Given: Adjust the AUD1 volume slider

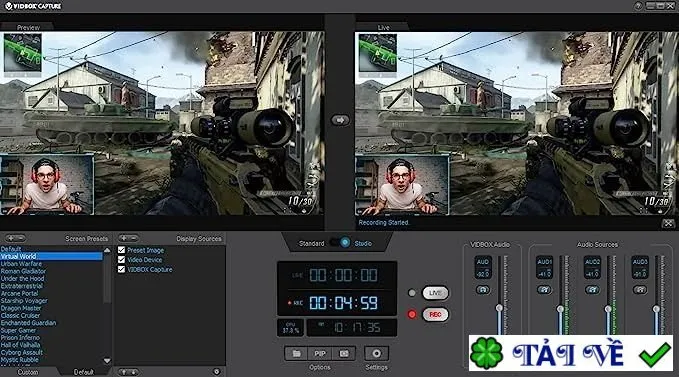Looking at the screenshot, I should pyautogui.click(x=560, y=309).
